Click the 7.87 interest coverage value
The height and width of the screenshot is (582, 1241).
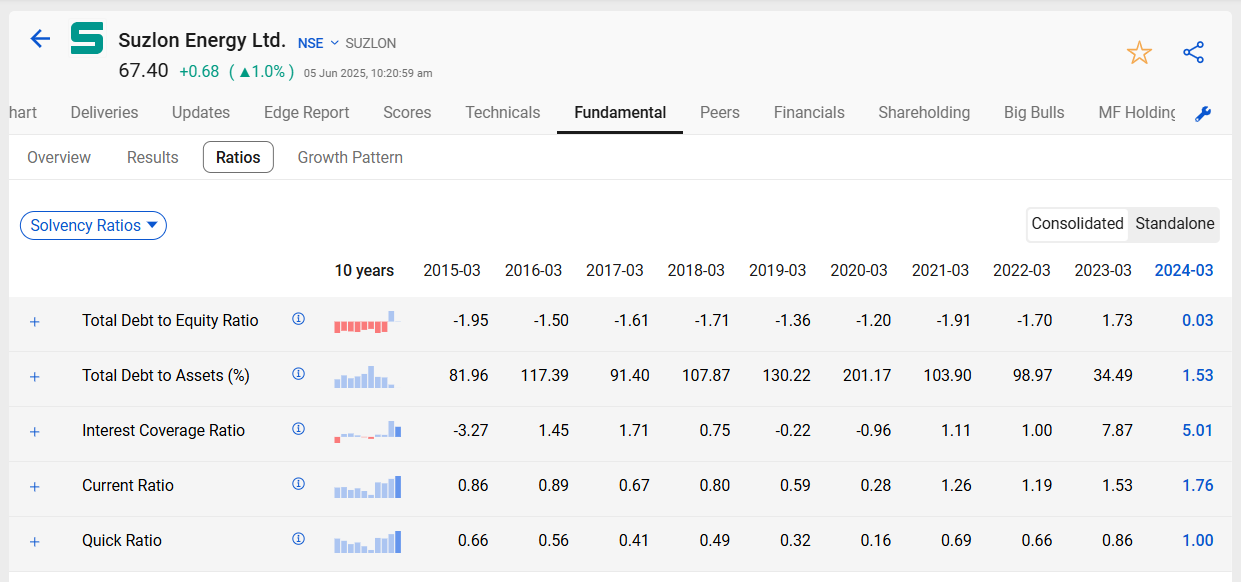pyautogui.click(x=1116, y=431)
